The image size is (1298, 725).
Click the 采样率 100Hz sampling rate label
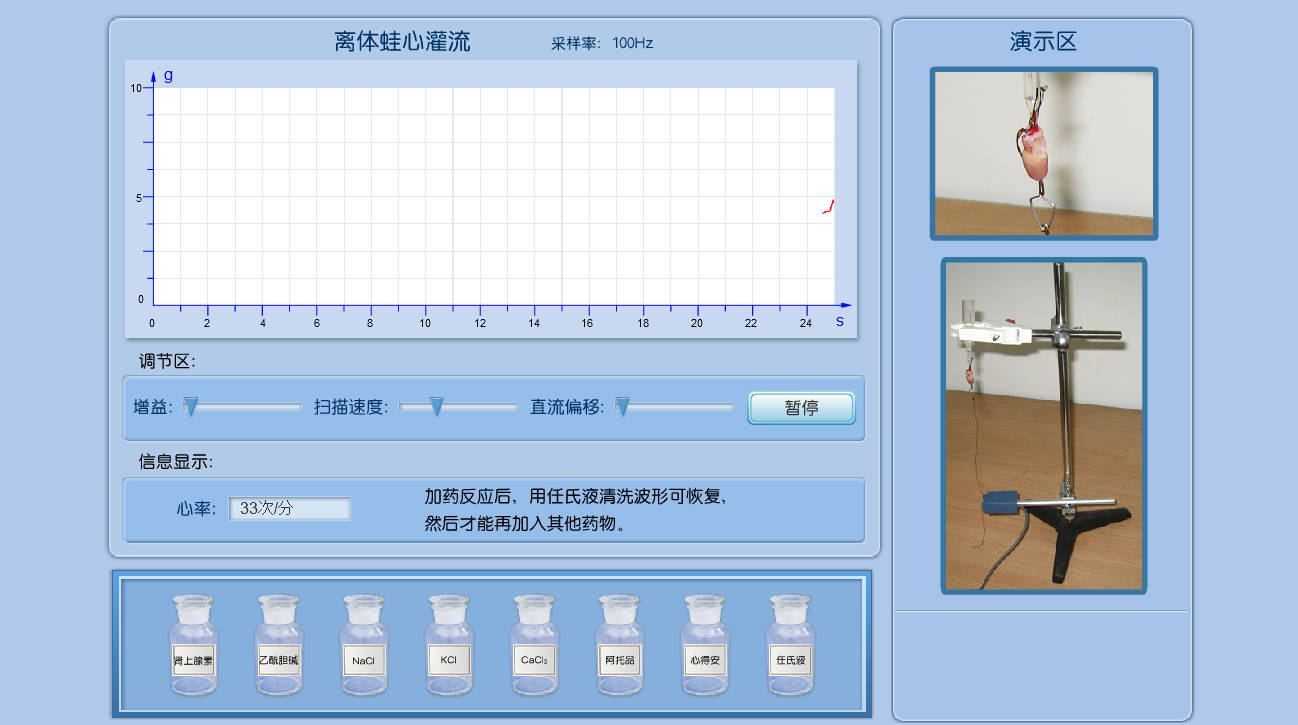coord(602,43)
